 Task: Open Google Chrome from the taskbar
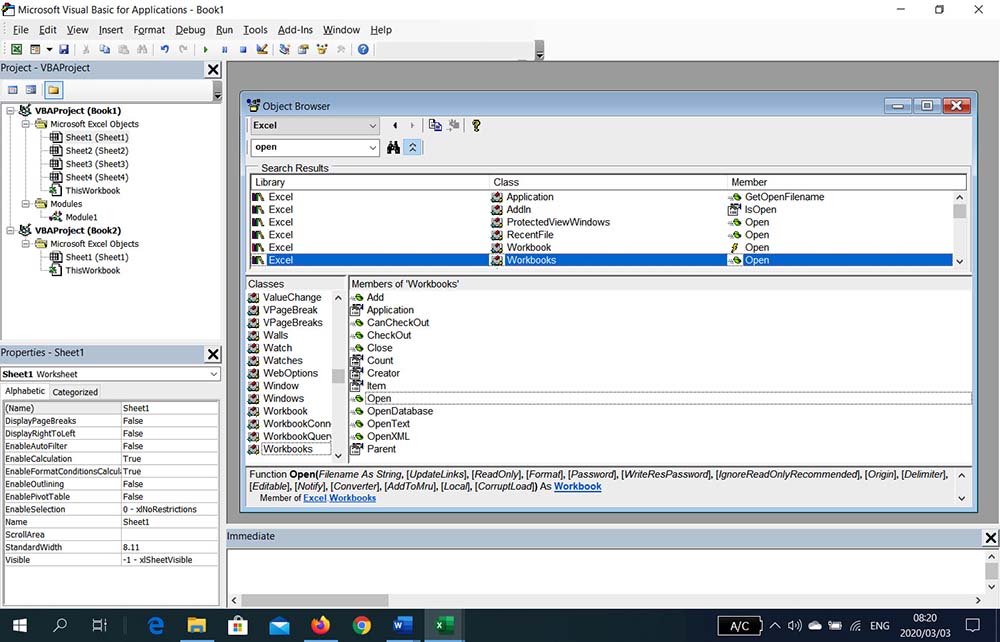coord(361,625)
